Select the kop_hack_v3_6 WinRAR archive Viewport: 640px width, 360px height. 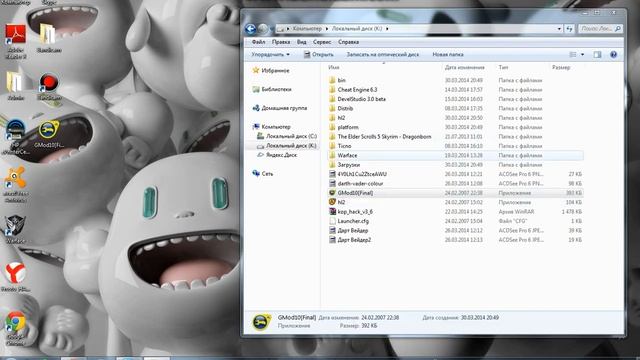coord(355,211)
